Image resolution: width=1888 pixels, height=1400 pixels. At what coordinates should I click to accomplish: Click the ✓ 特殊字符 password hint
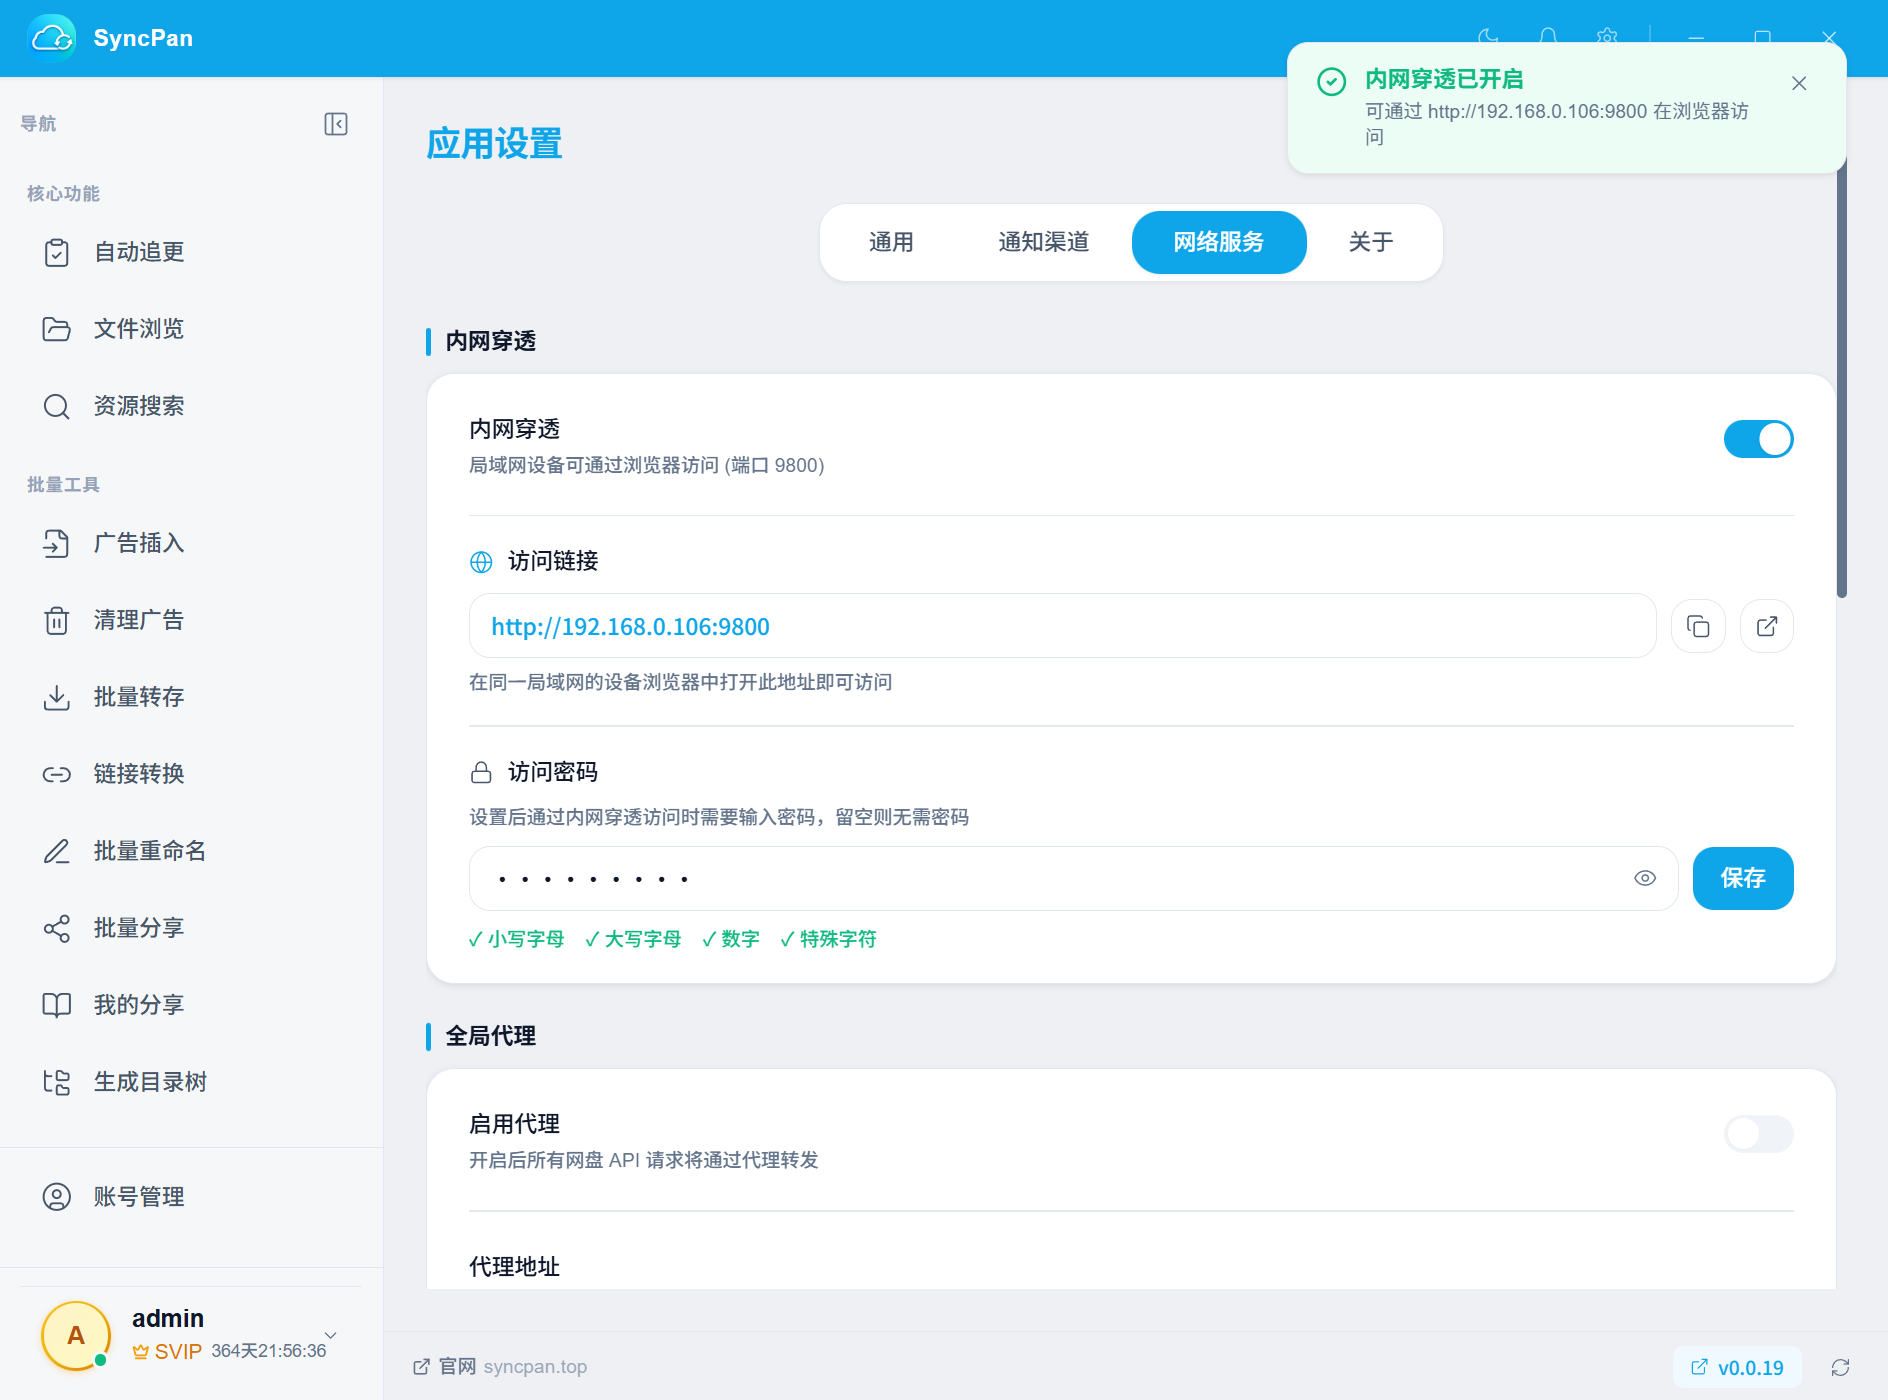[828, 939]
